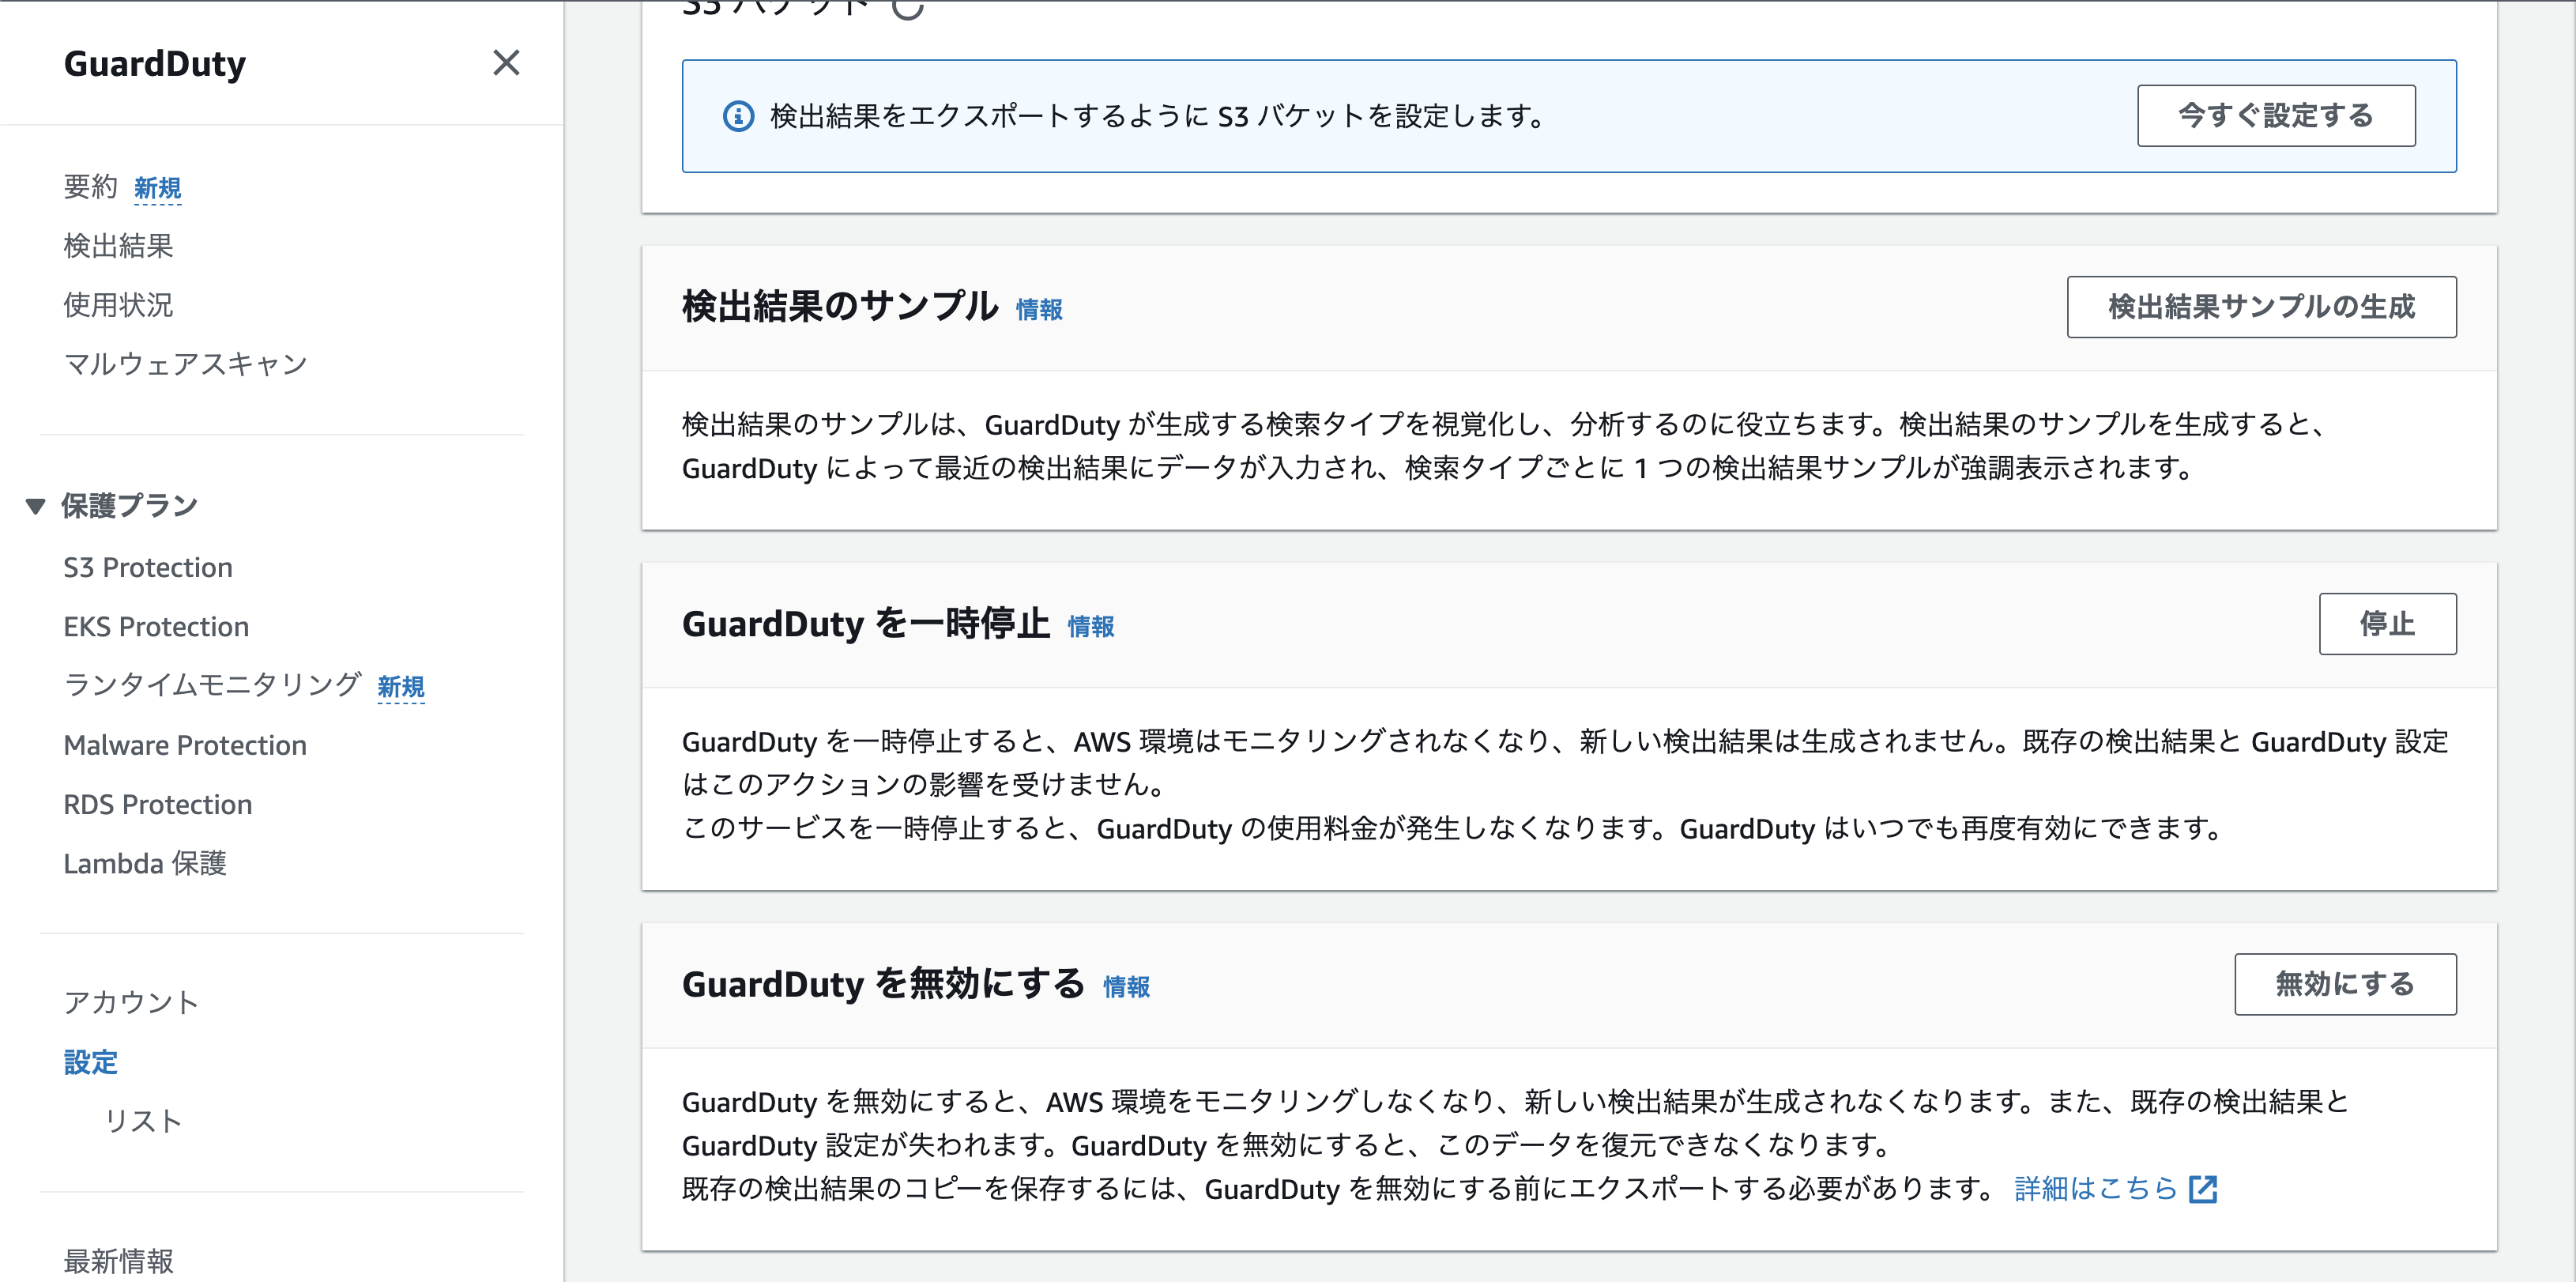Click 今すぐ設定する button
Image resolution: width=2576 pixels, height=1282 pixels.
coord(2276,116)
